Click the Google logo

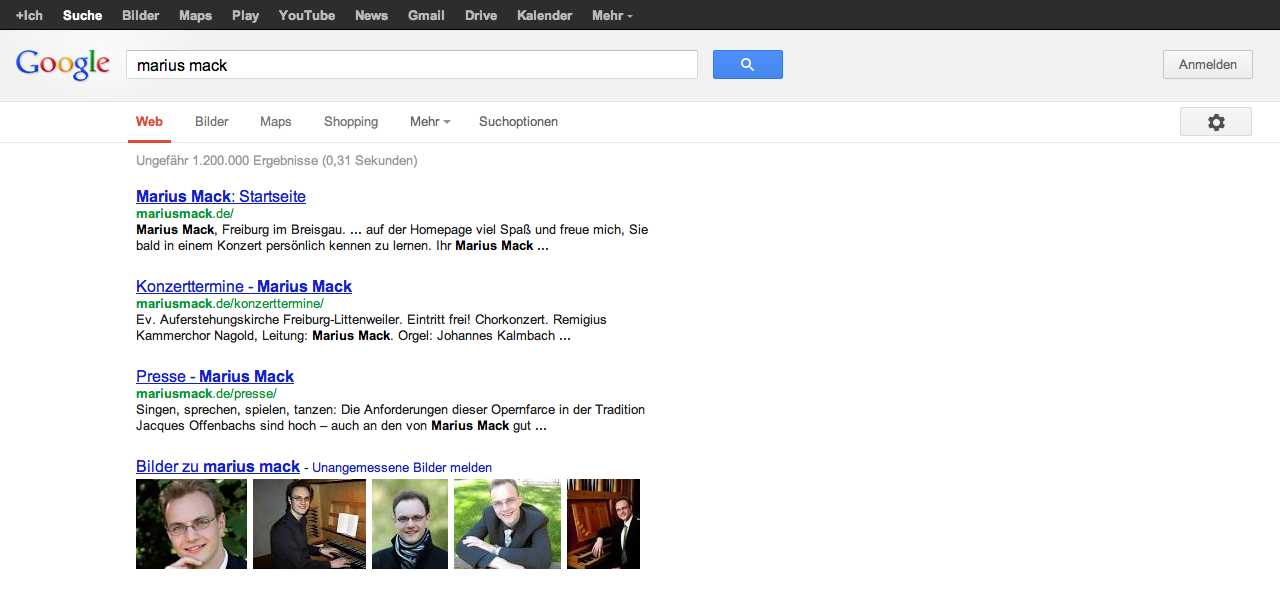click(x=62, y=65)
